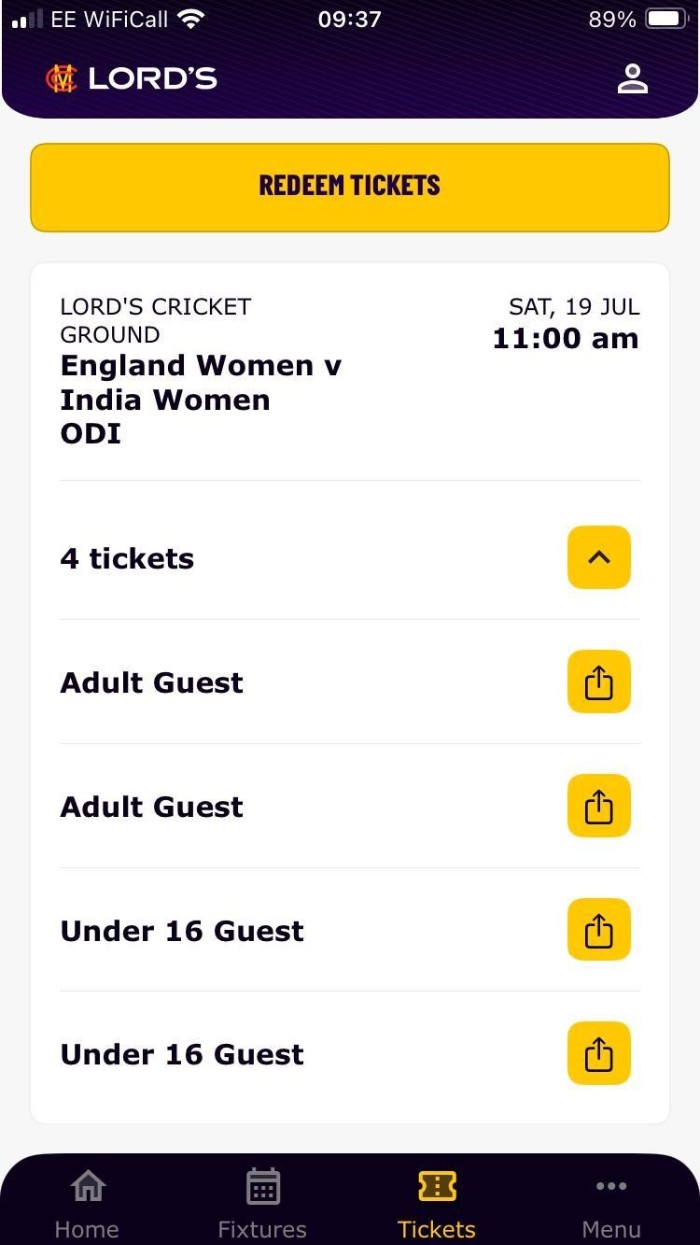Share the first Adult Guest ticket
The image size is (700, 1245).
click(598, 682)
